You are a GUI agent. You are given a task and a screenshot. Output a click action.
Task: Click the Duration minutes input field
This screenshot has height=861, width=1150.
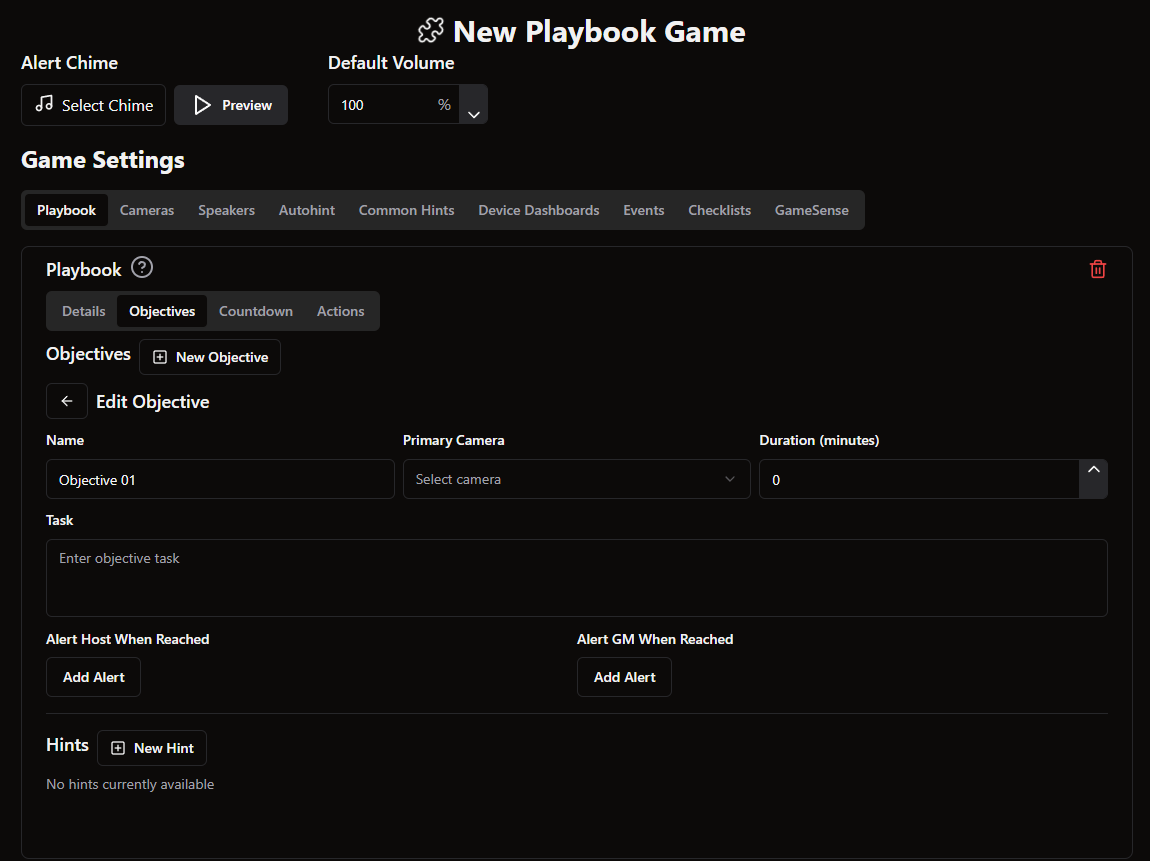pos(919,480)
